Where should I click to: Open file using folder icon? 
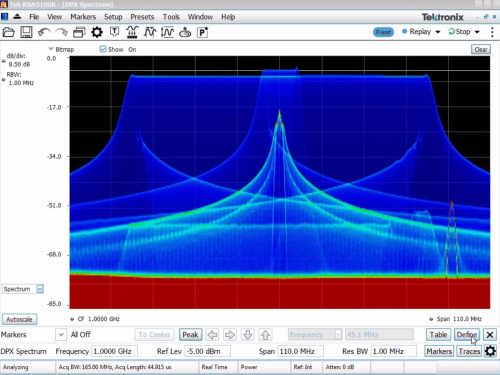point(9,32)
